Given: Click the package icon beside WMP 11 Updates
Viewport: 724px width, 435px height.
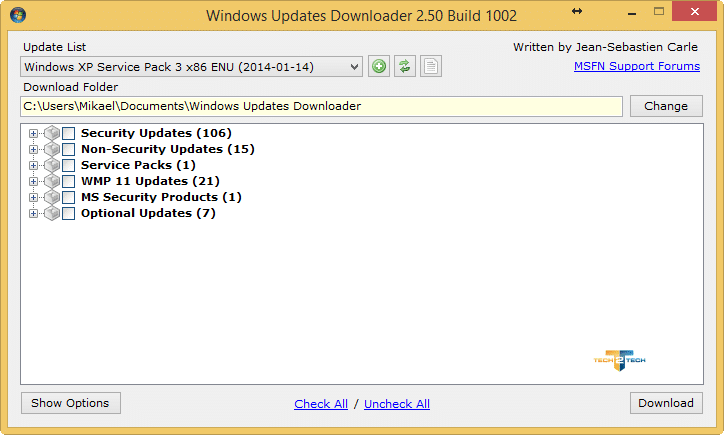Looking at the screenshot, I should [52, 181].
